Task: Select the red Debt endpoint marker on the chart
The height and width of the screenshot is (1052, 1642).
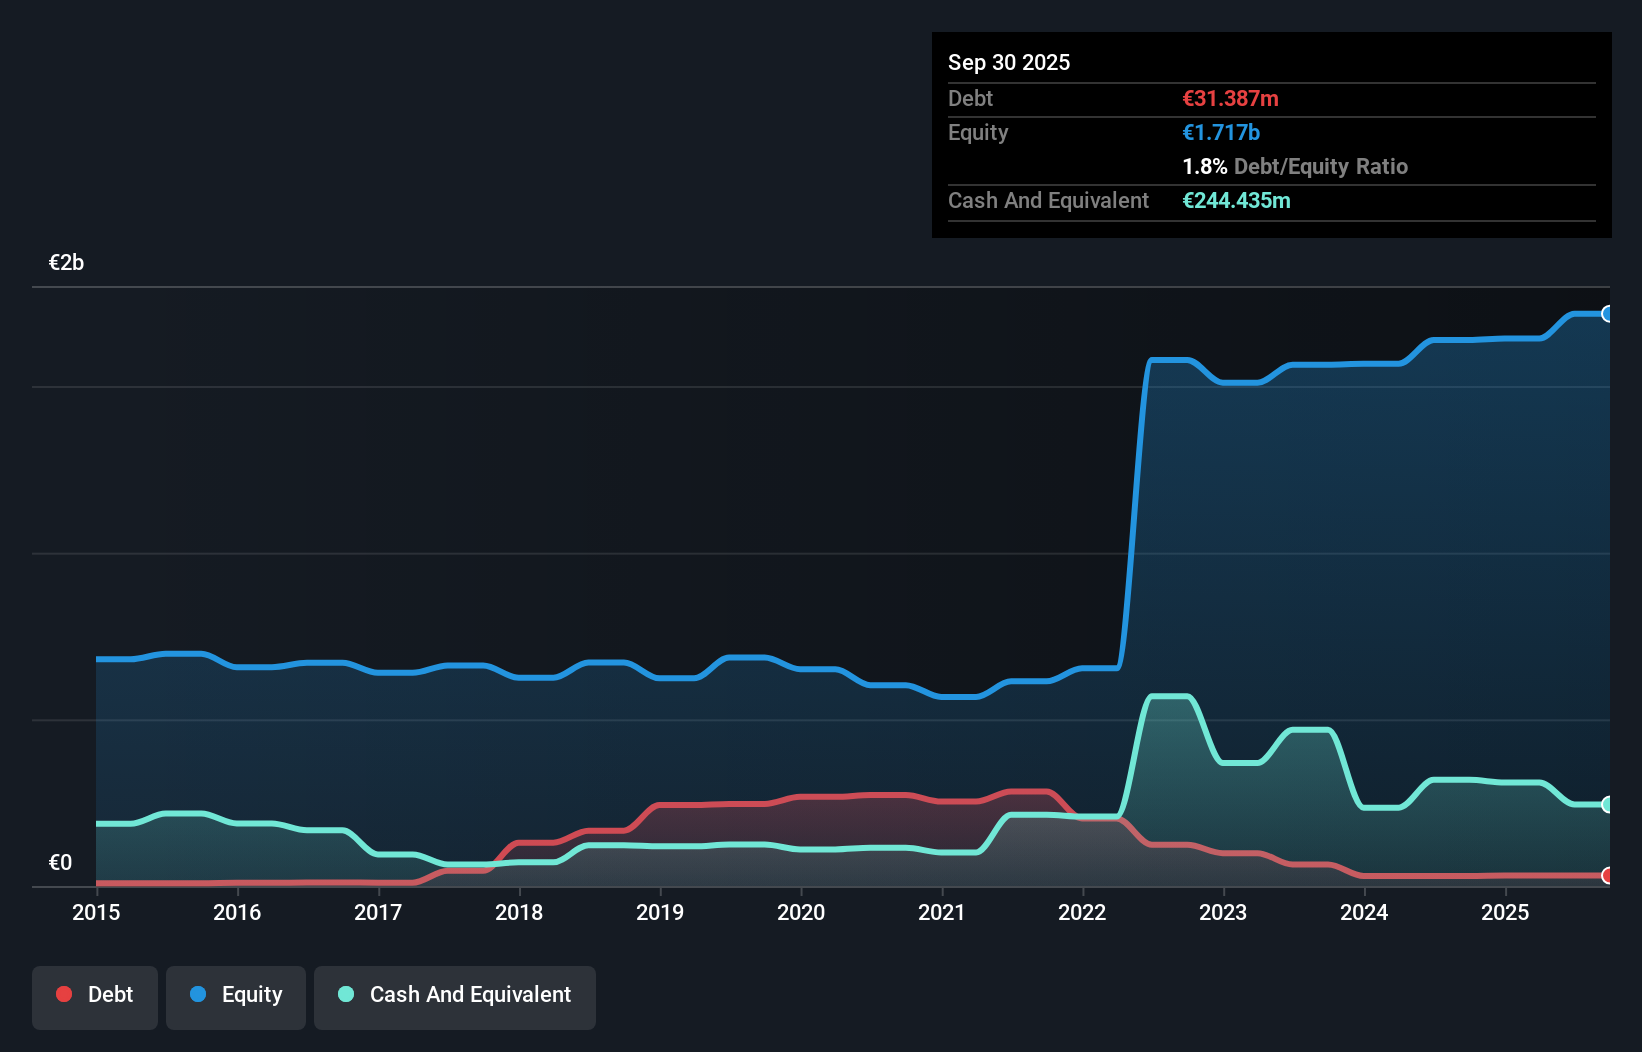Action: point(1608,875)
